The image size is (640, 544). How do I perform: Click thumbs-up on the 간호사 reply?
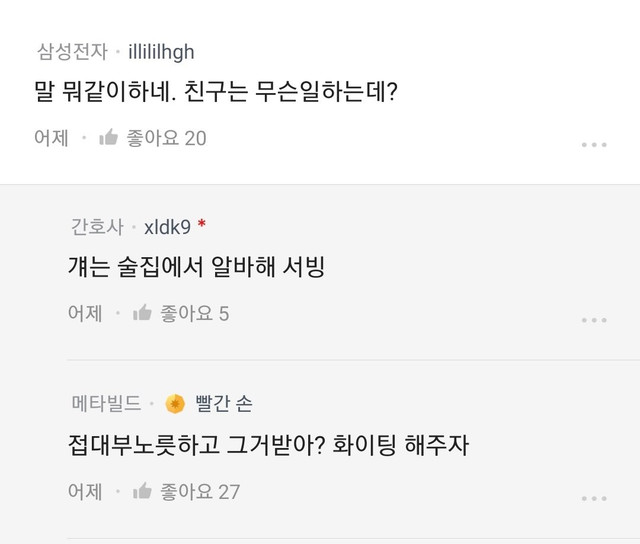coord(143,314)
